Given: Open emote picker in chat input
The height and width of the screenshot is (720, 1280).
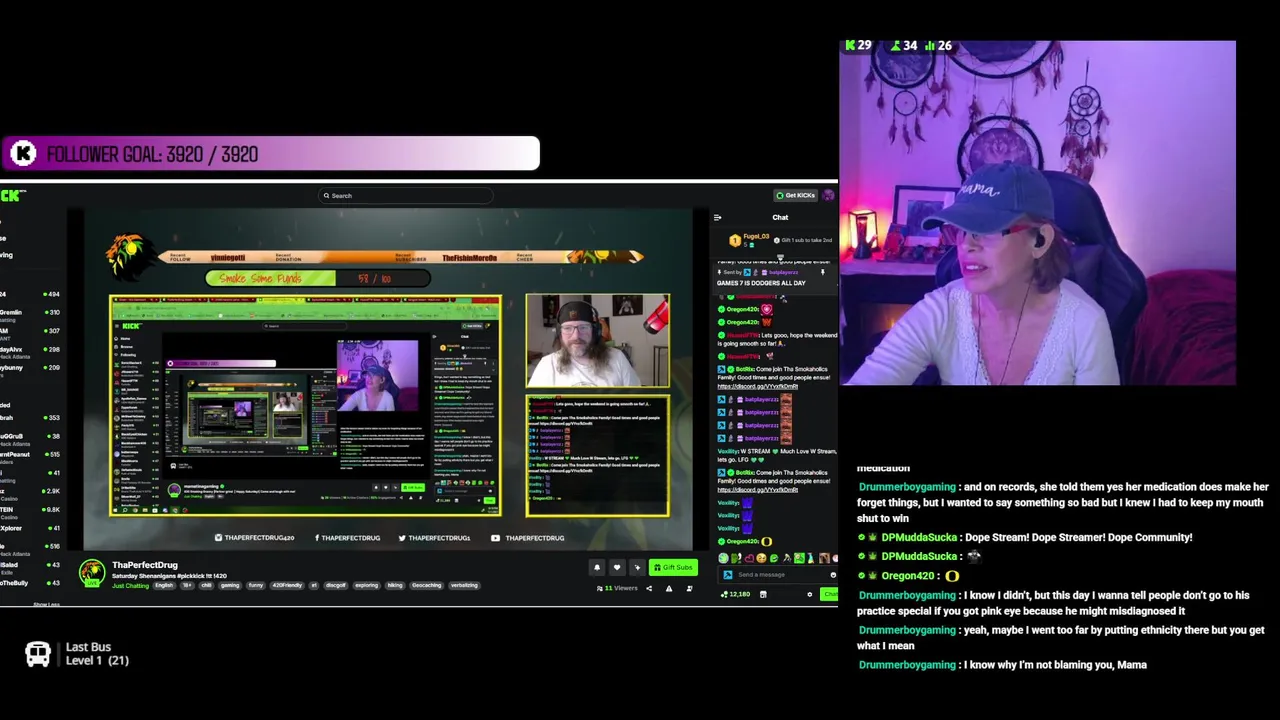Looking at the screenshot, I should coord(832,575).
